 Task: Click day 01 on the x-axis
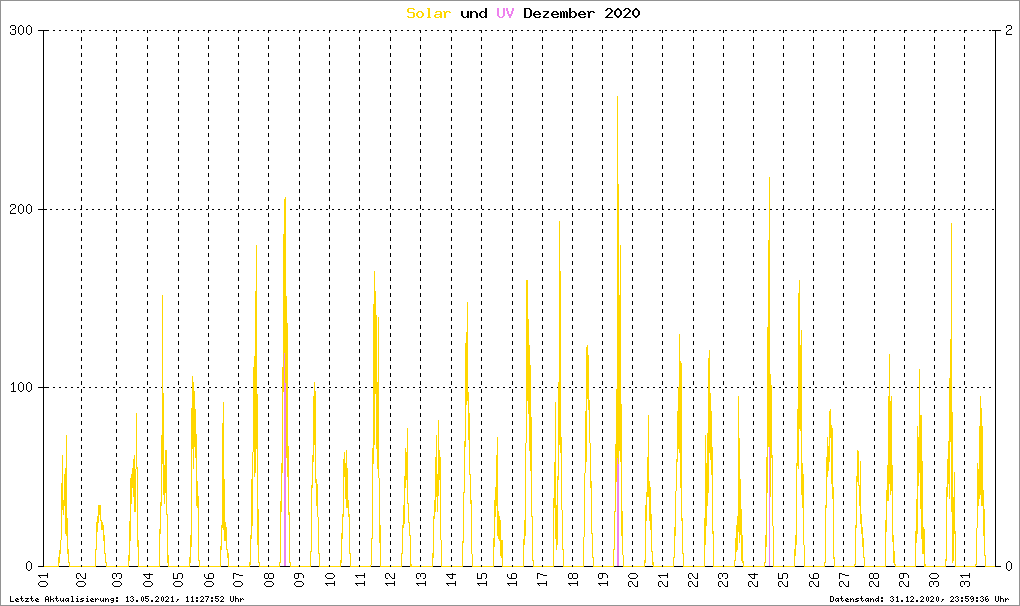click(44, 581)
